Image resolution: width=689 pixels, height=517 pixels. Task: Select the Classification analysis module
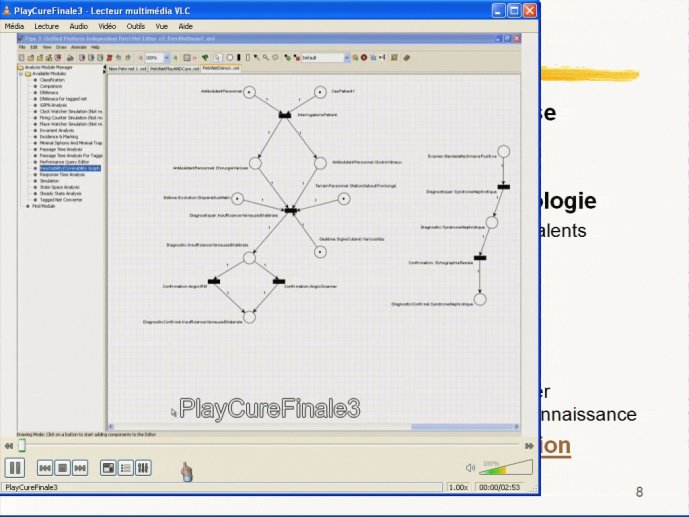click(x=52, y=80)
